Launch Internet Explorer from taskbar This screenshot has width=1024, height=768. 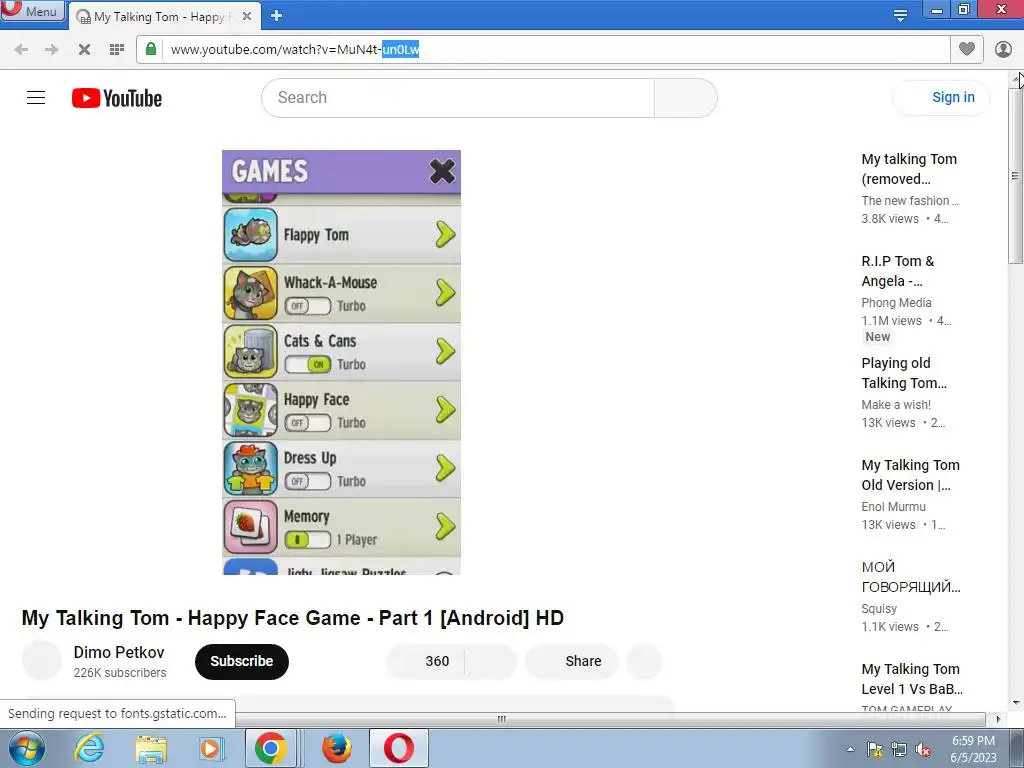point(89,748)
